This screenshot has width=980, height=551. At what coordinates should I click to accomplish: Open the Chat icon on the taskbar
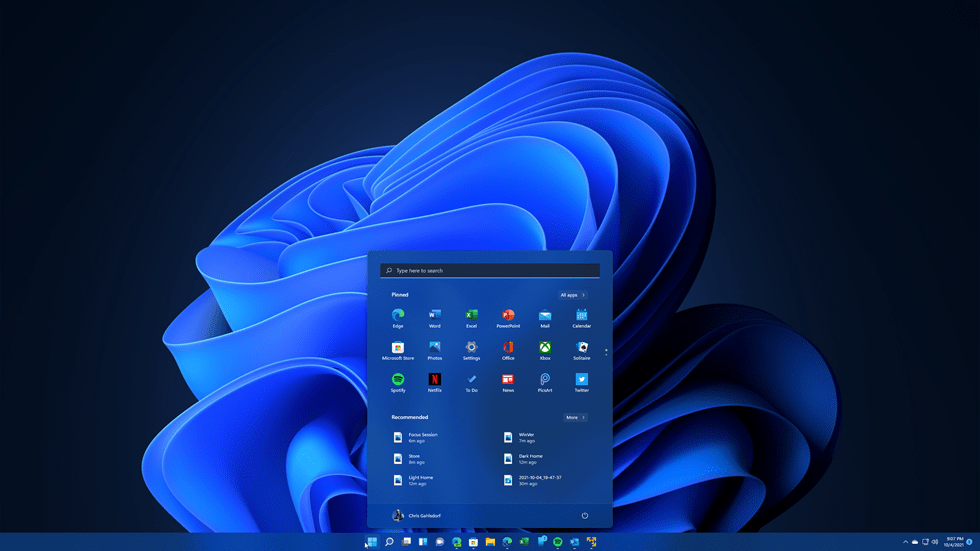(x=440, y=542)
